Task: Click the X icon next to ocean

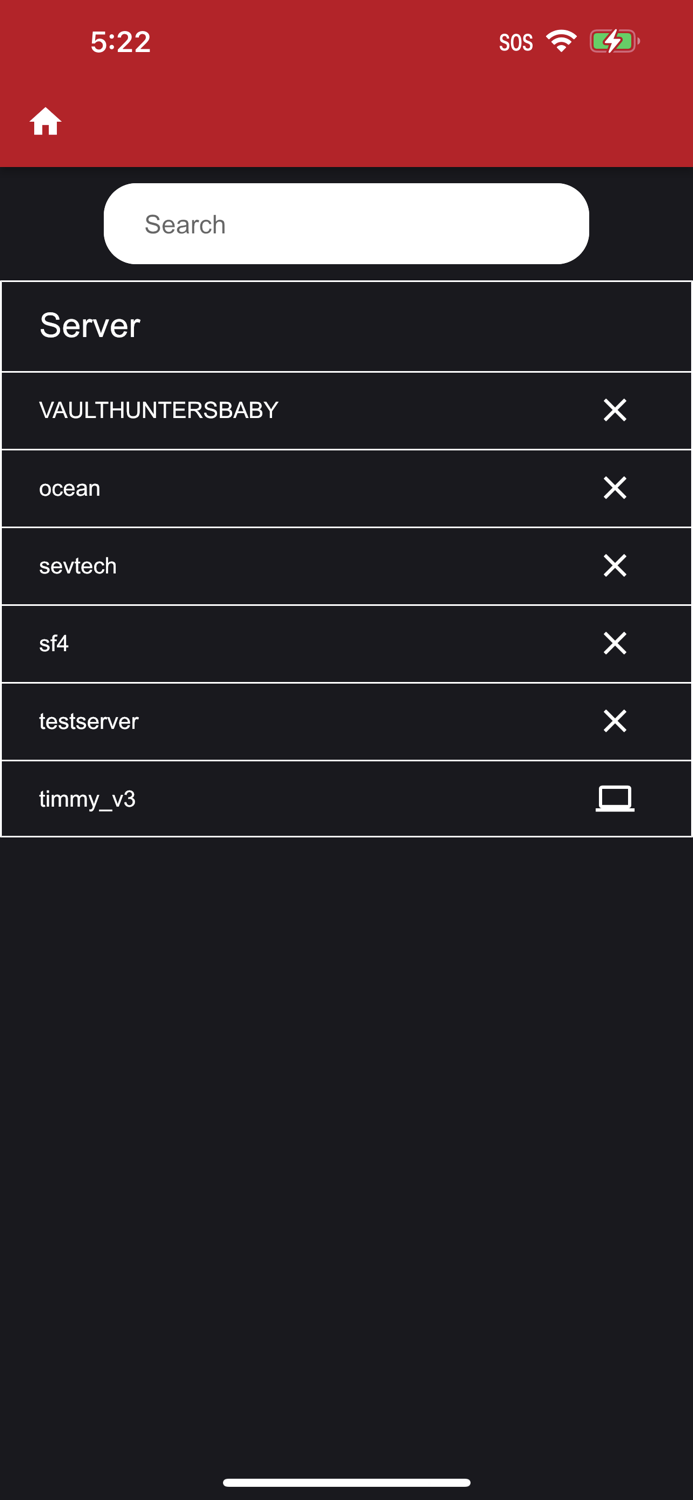Action: 615,488
